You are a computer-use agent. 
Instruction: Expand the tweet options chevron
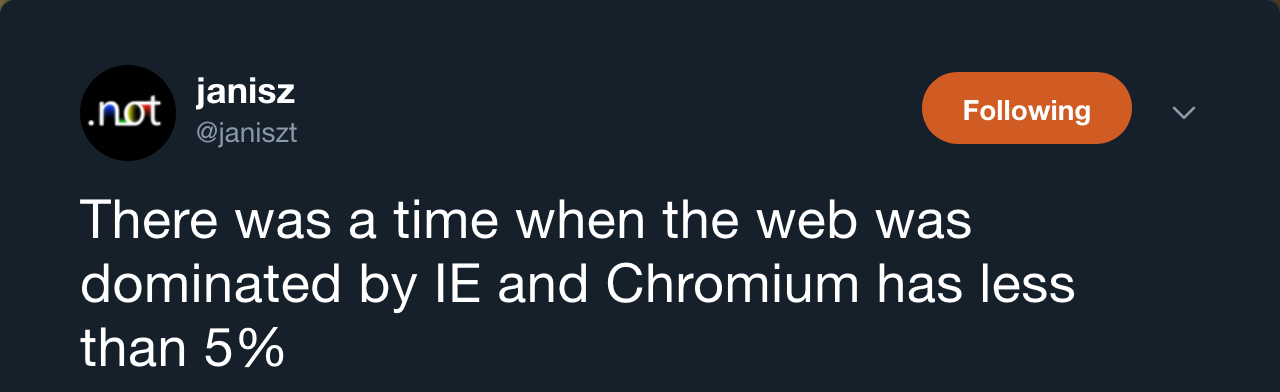[1184, 112]
